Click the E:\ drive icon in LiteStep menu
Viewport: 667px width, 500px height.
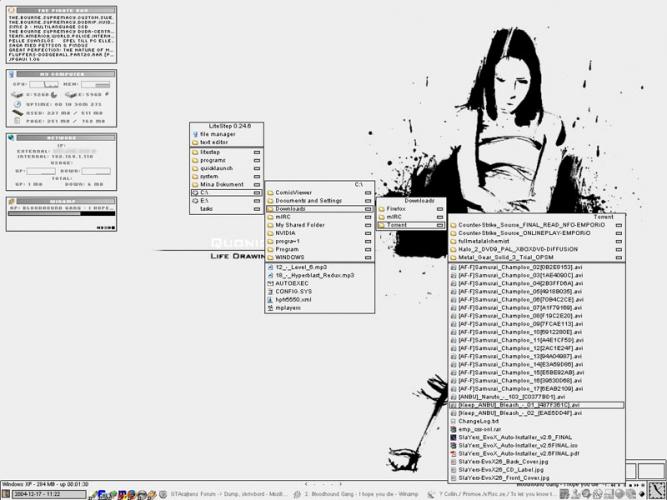pyautogui.click(x=195, y=200)
